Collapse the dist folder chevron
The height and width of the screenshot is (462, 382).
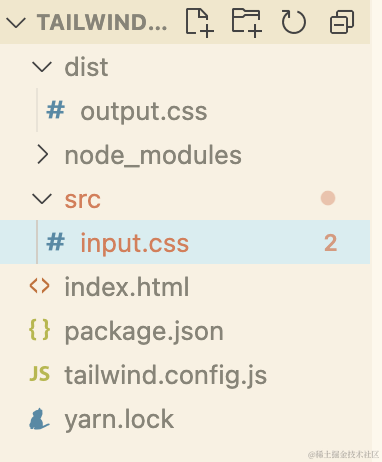tap(42, 67)
